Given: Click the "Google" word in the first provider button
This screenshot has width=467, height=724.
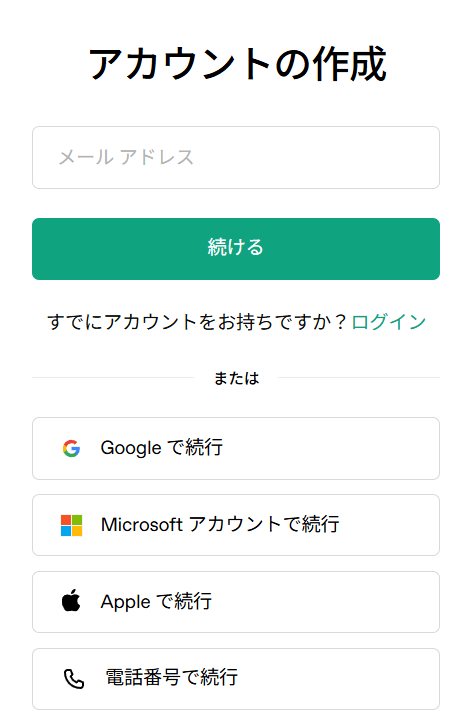Looking at the screenshot, I should [131, 448].
